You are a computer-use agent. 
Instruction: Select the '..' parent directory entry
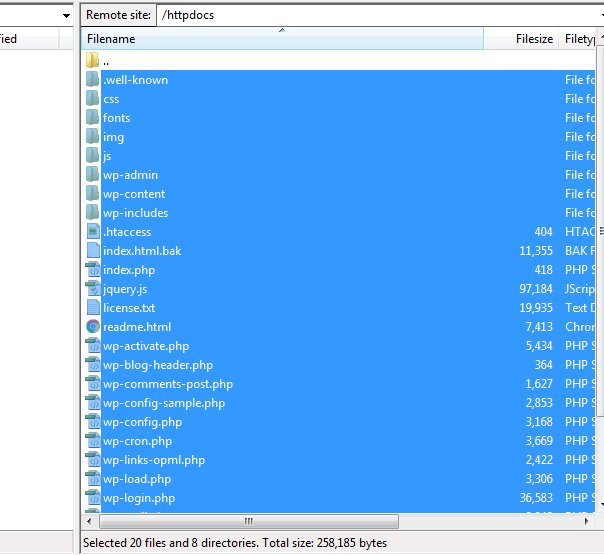106,61
